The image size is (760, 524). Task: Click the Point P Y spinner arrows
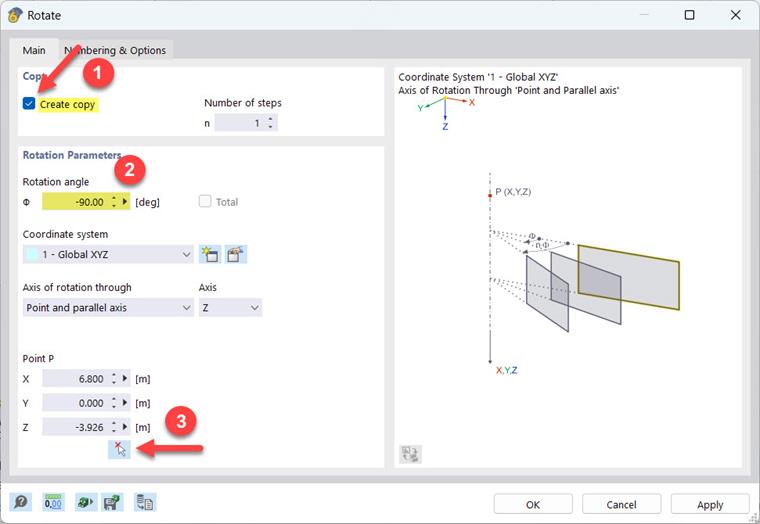click(114, 403)
